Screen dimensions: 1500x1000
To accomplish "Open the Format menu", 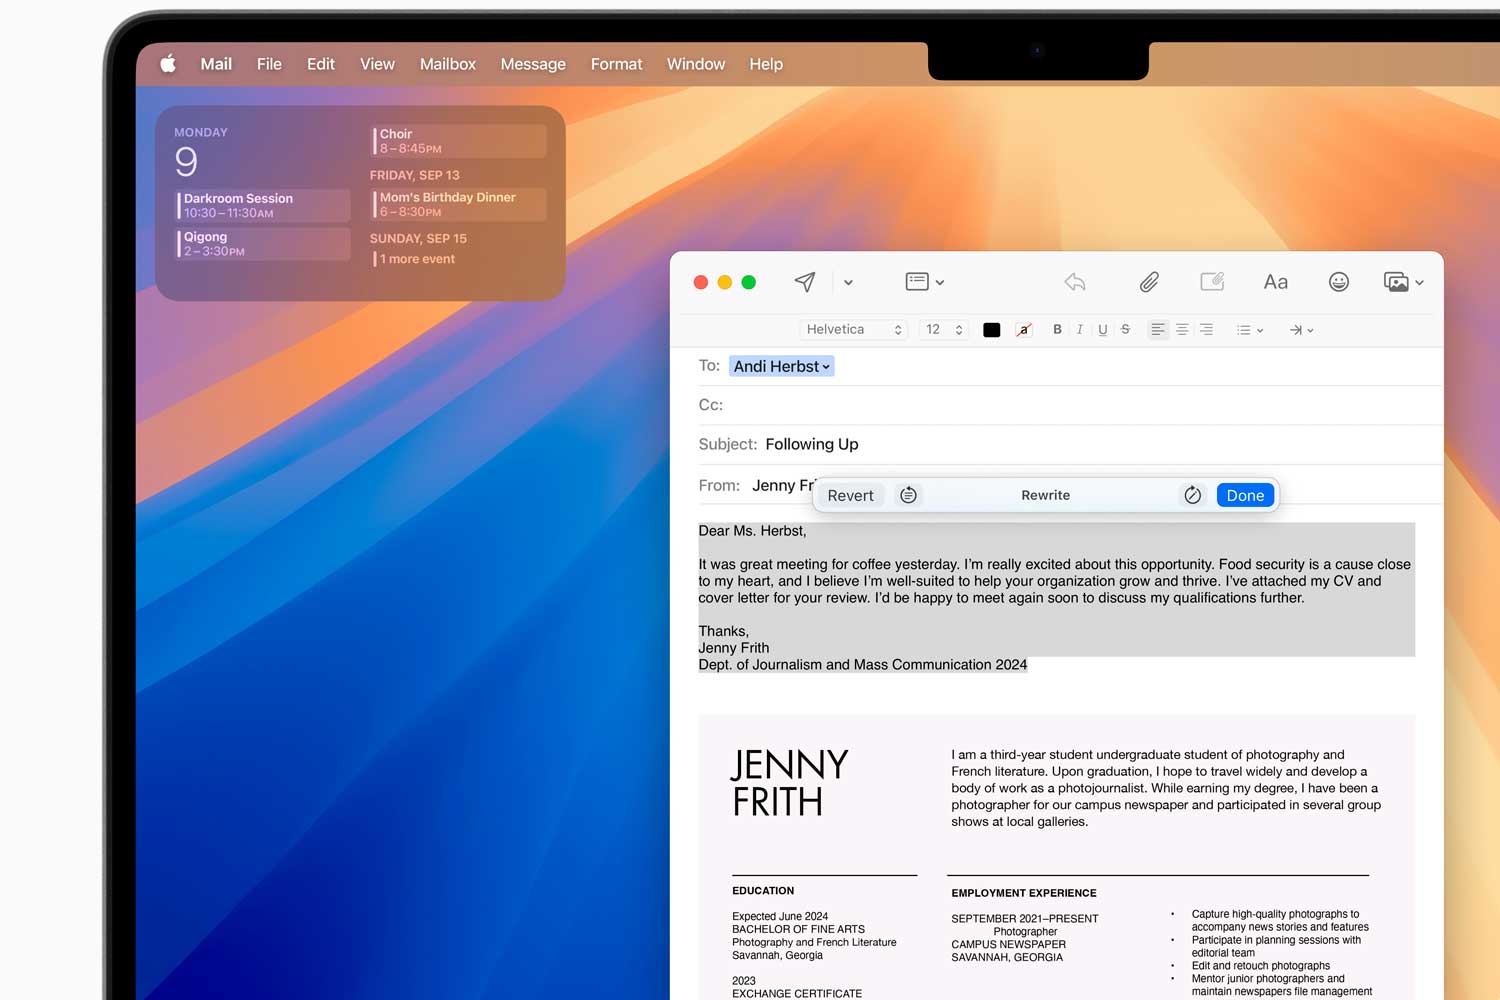I will pyautogui.click(x=616, y=63).
